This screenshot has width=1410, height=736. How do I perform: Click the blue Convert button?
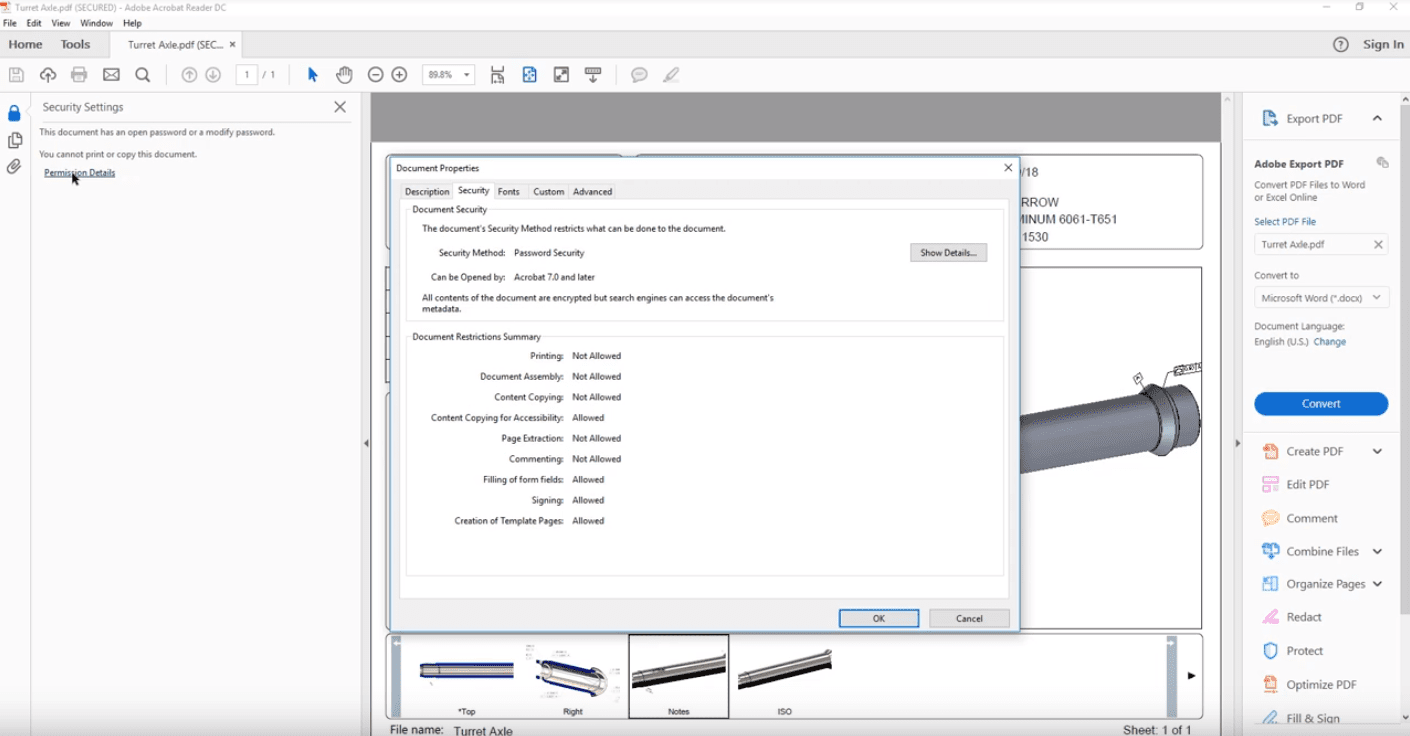[x=1321, y=404]
